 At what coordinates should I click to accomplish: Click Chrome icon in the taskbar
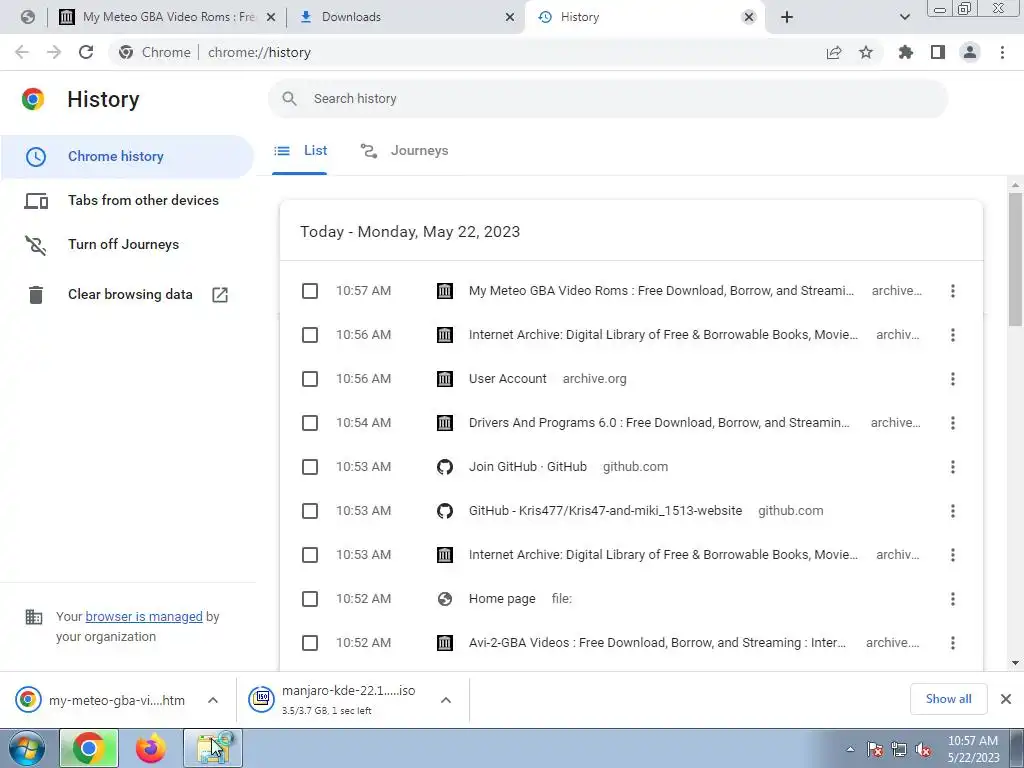tap(89, 748)
